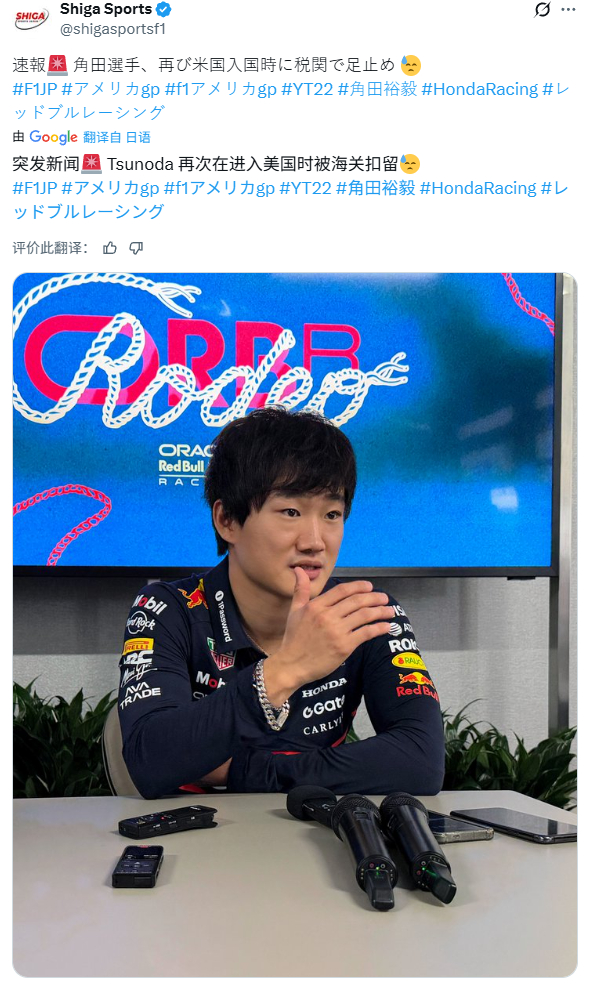Viewport: 592px width, 994px height.
Task: Open the translated #YT22 hashtag
Action: click(306, 188)
